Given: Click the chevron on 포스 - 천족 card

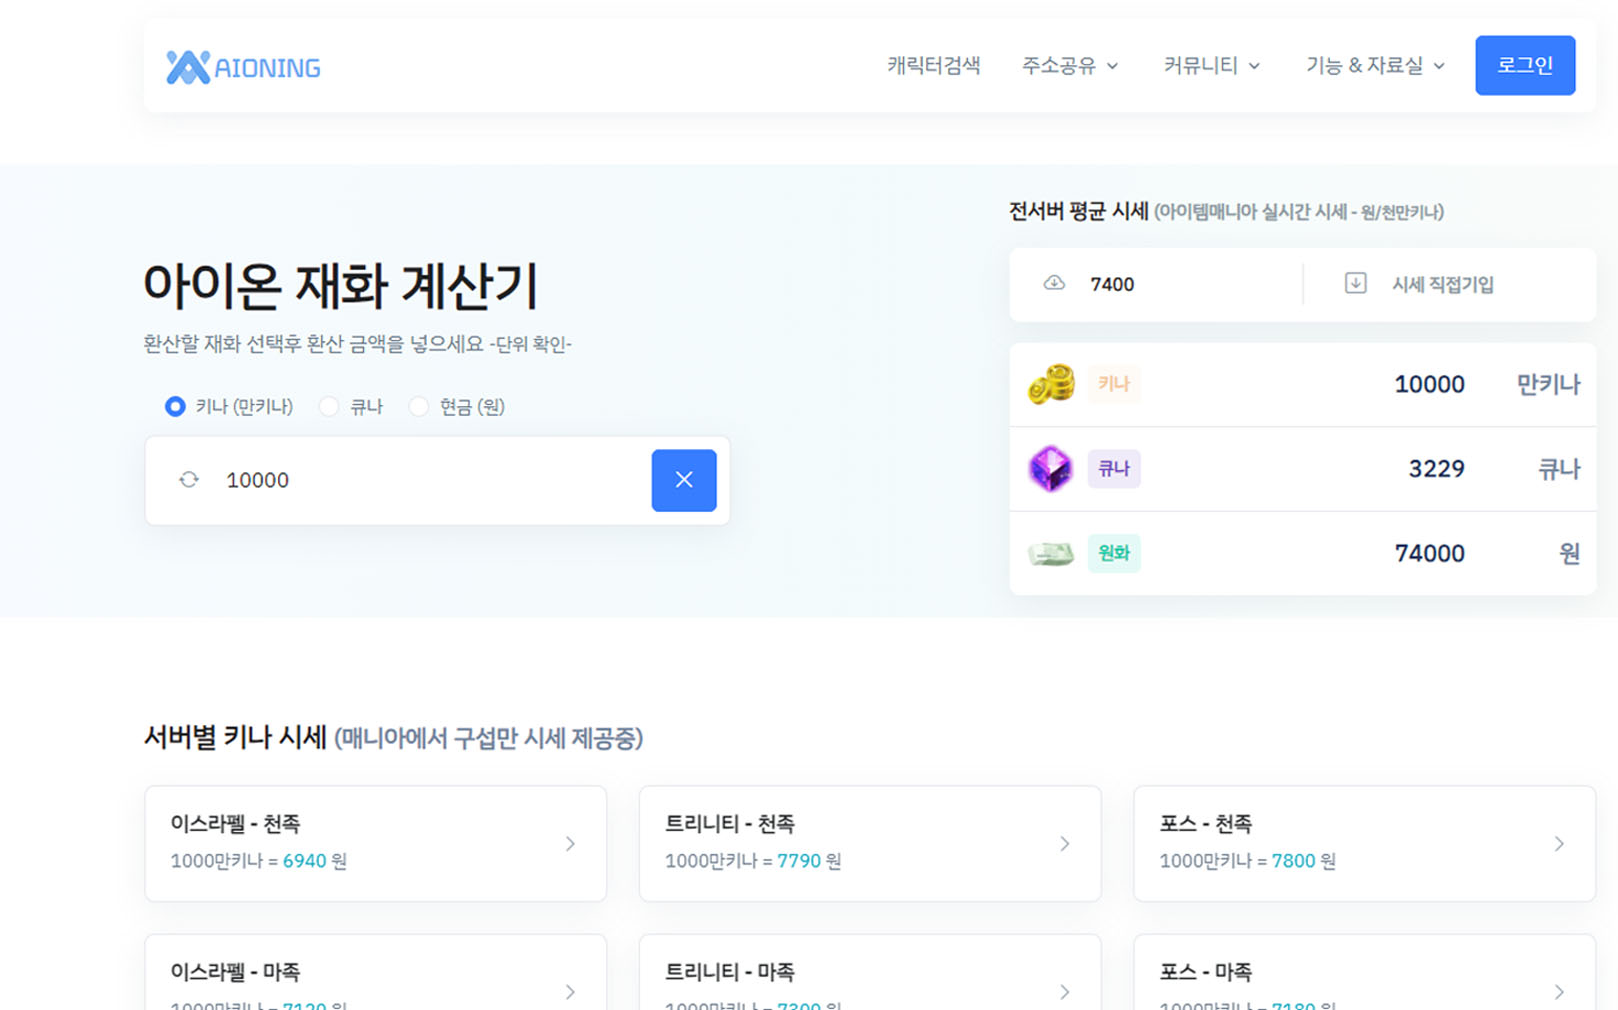Looking at the screenshot, I should [x=1558, y=844].
